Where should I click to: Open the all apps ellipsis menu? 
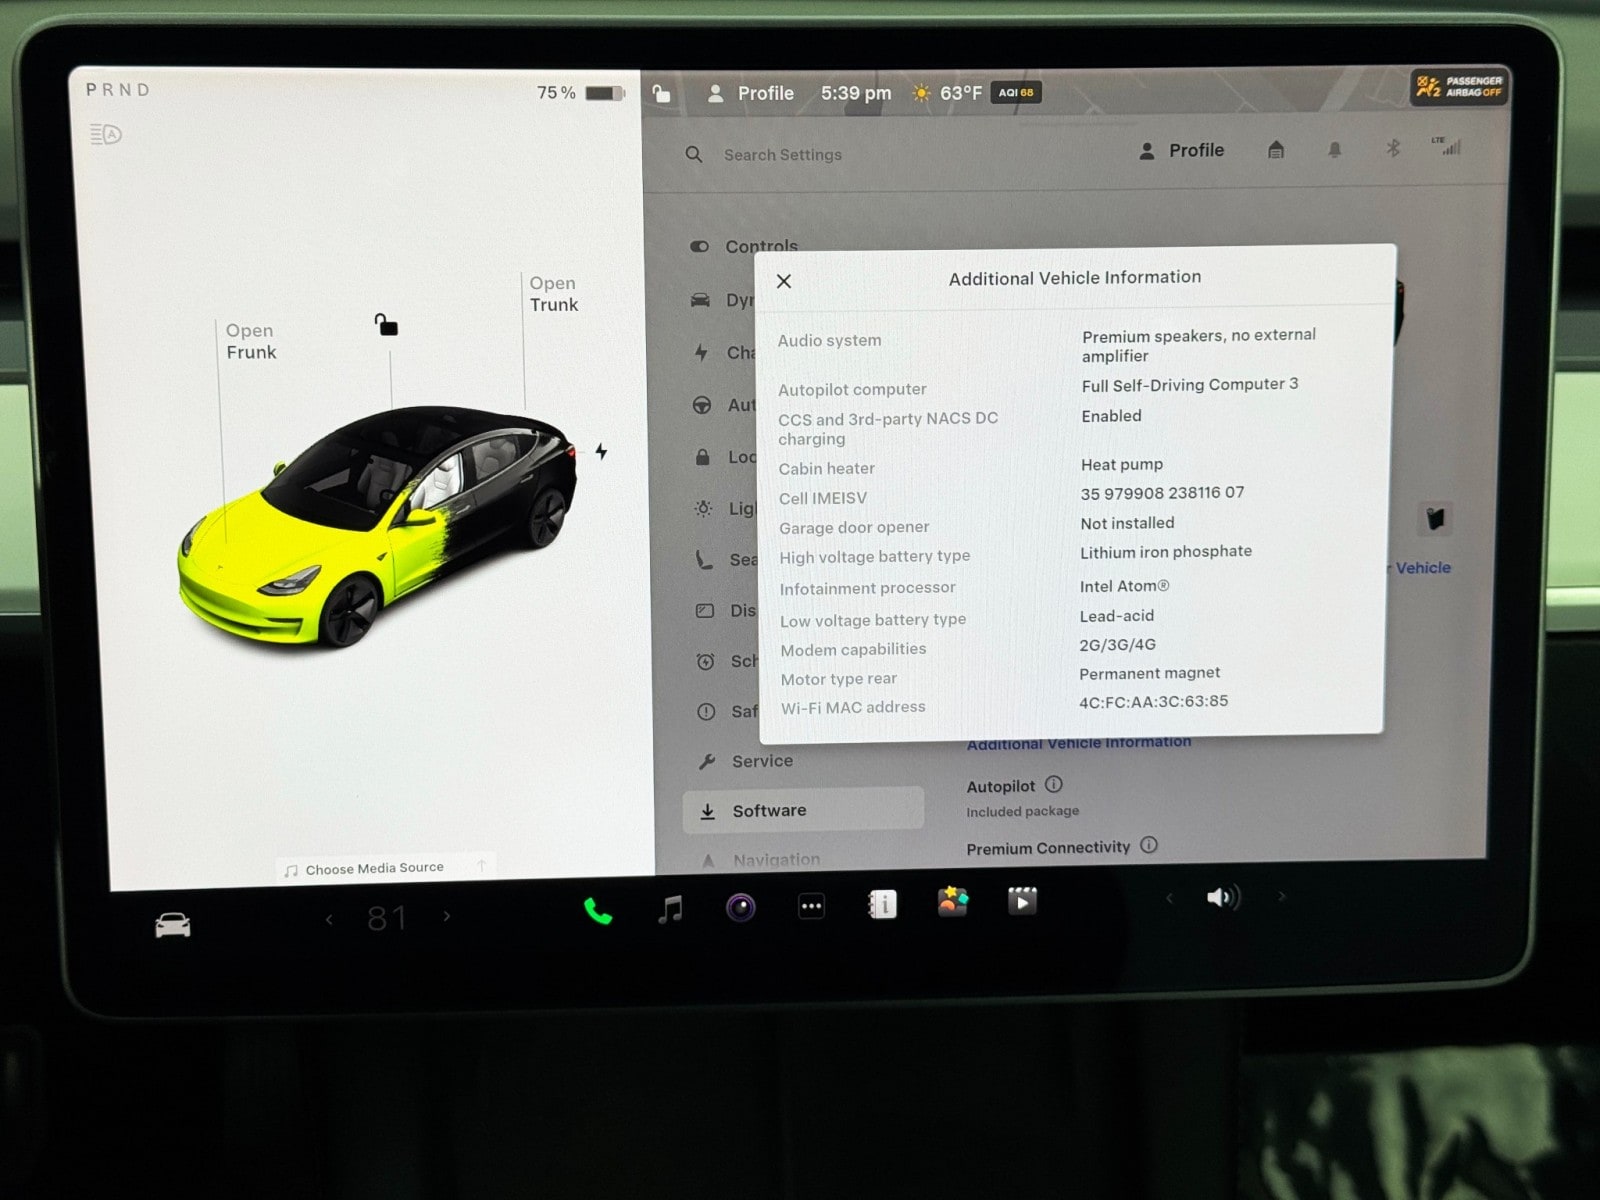click(811, 907)
